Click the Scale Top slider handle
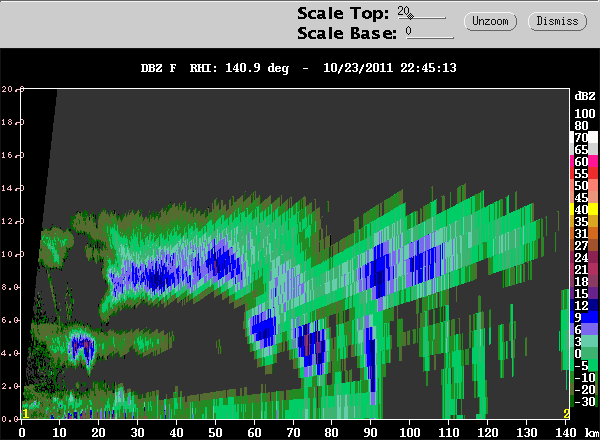Image resolution: width=600 pixels, height=440 pixels. click(411, 16)
